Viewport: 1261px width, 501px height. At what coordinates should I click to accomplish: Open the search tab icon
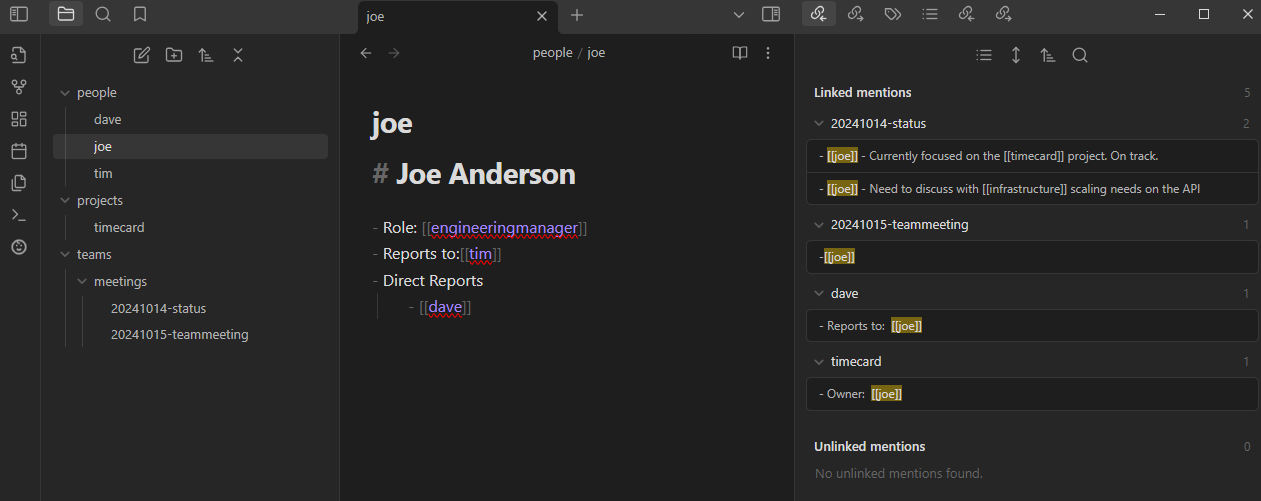click(x=103, y=14)
